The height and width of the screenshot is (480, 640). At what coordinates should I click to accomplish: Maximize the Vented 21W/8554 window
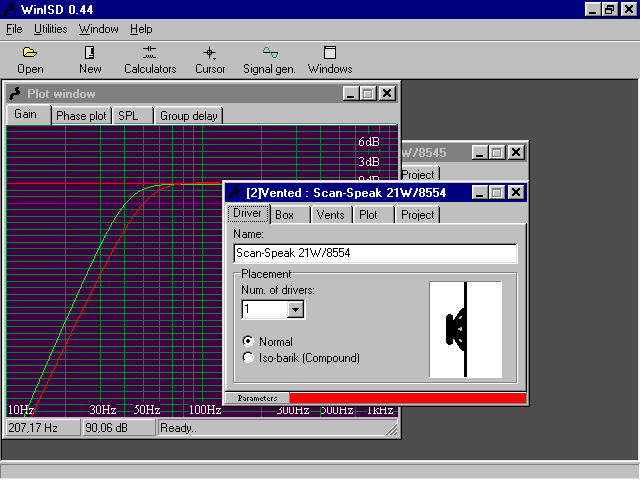point(497,192)
